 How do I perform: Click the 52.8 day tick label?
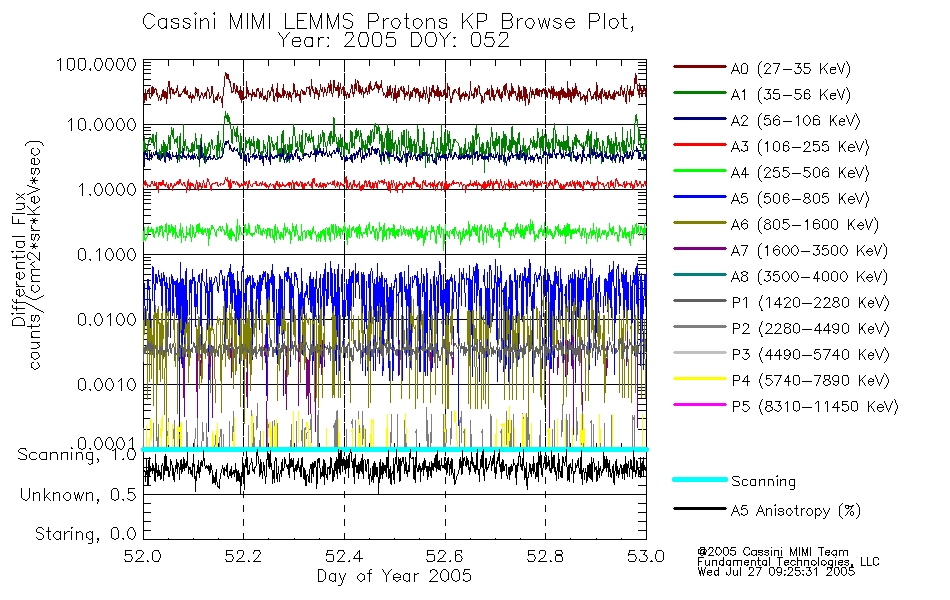click(545, 556)
